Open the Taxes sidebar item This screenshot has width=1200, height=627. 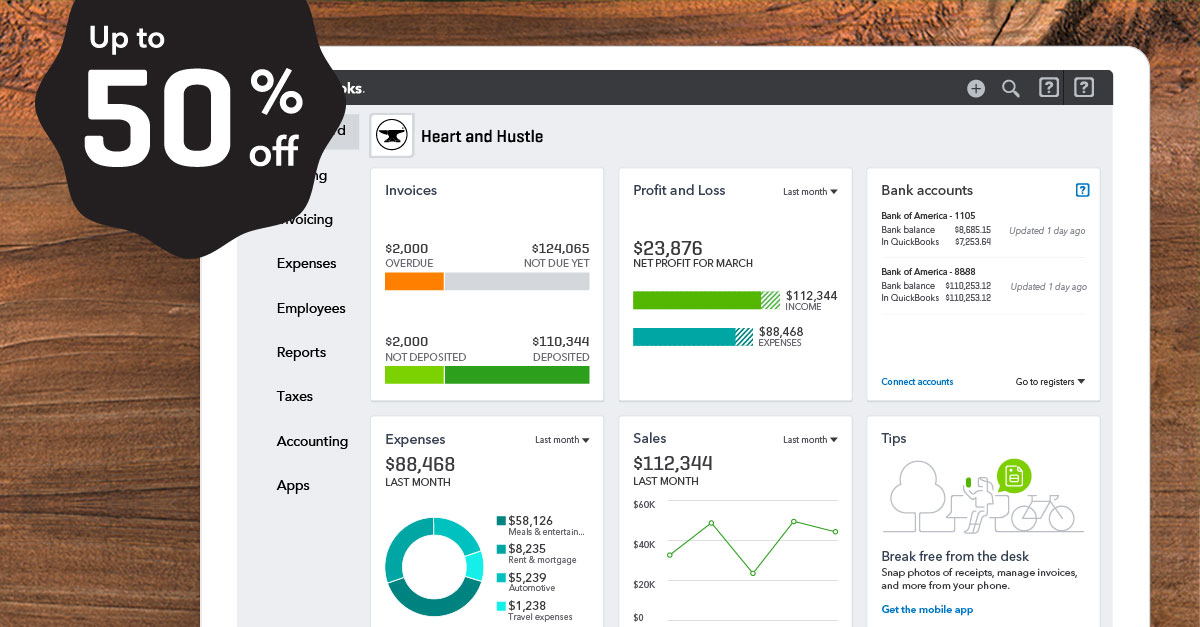295,396
